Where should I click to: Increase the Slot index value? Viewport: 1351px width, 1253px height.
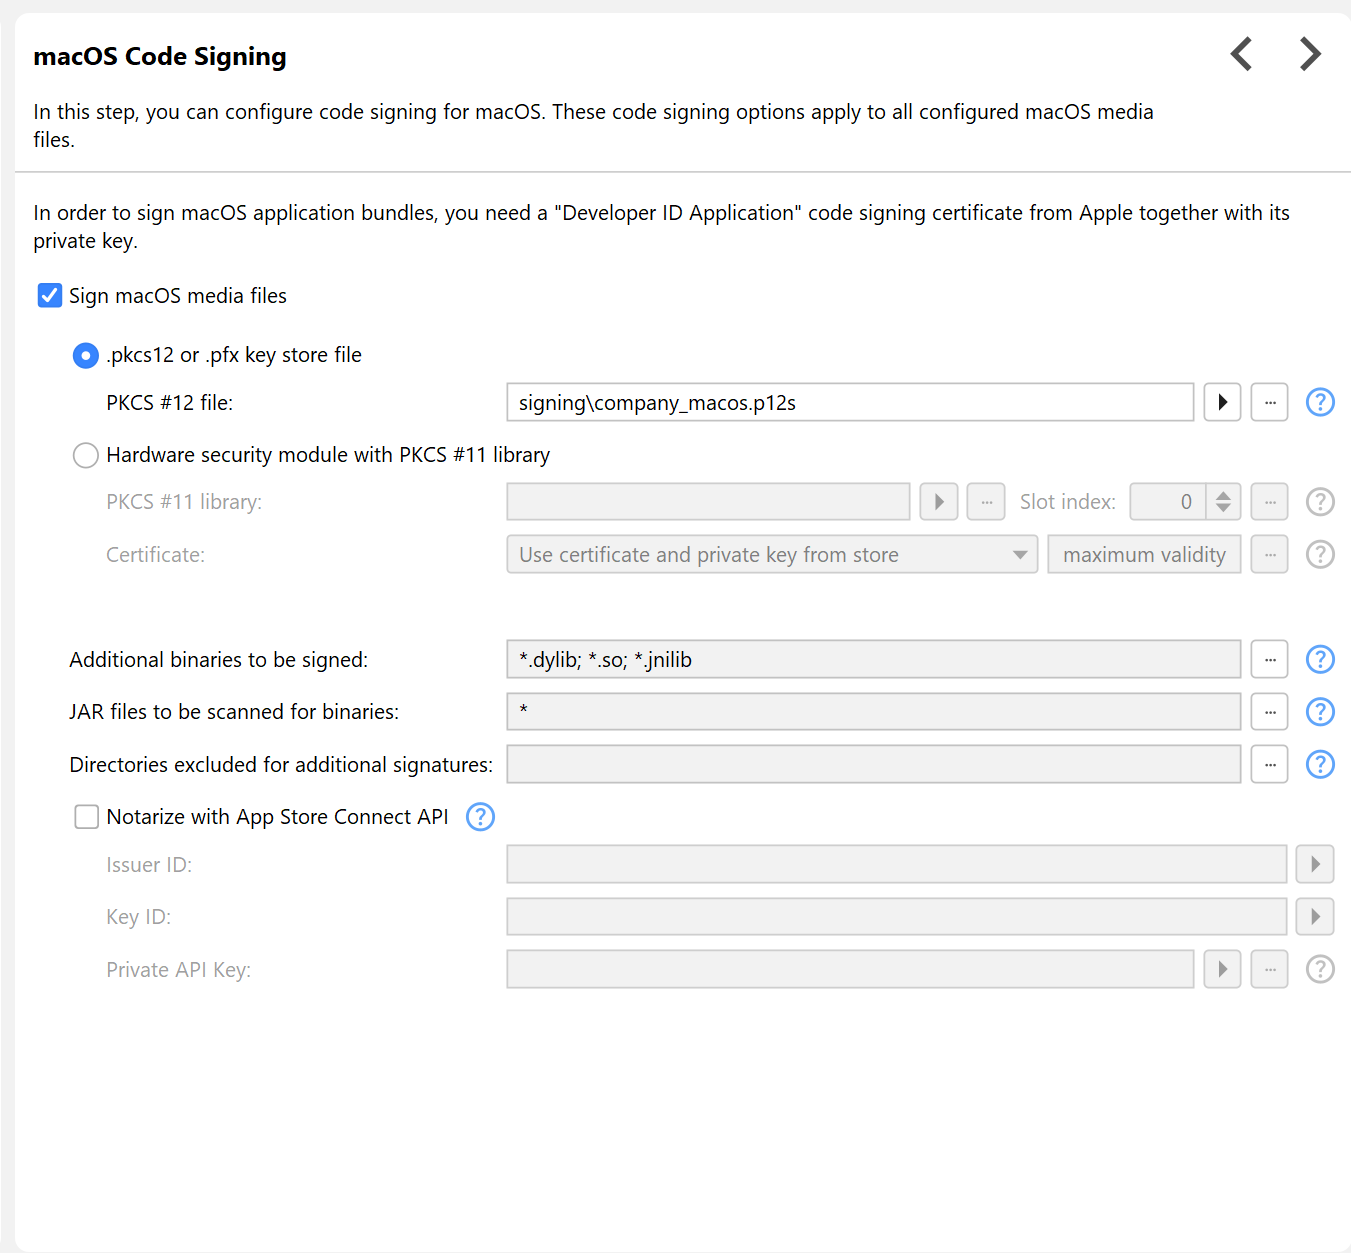[x=1223, y=495]
